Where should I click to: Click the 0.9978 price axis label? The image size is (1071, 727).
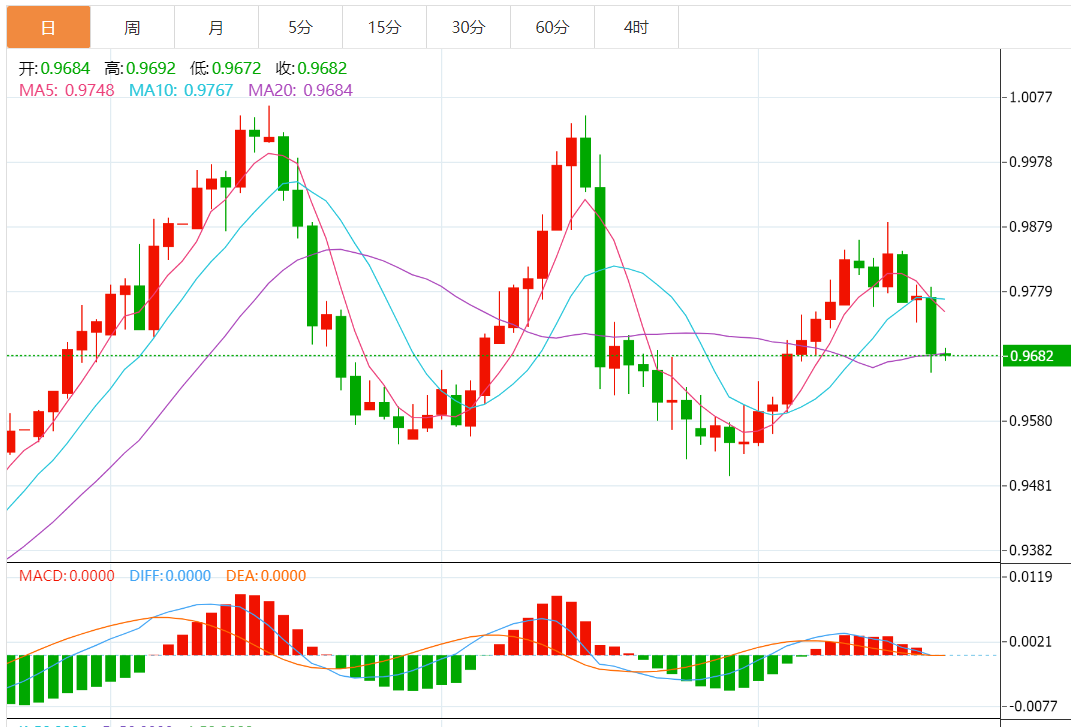(x=1031, y=162)
